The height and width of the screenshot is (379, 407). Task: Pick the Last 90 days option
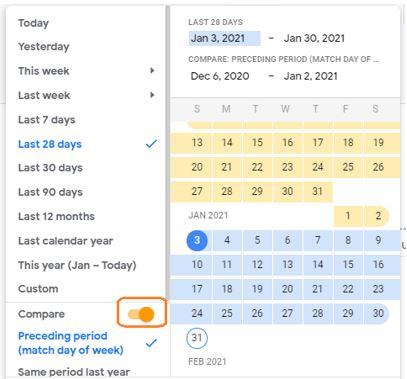point(50,192)
